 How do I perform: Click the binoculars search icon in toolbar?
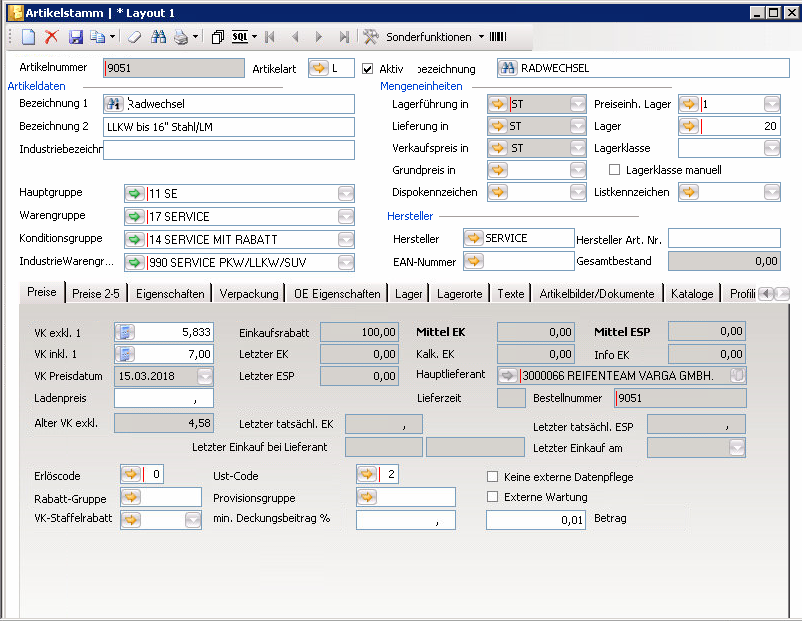point(159,37)
